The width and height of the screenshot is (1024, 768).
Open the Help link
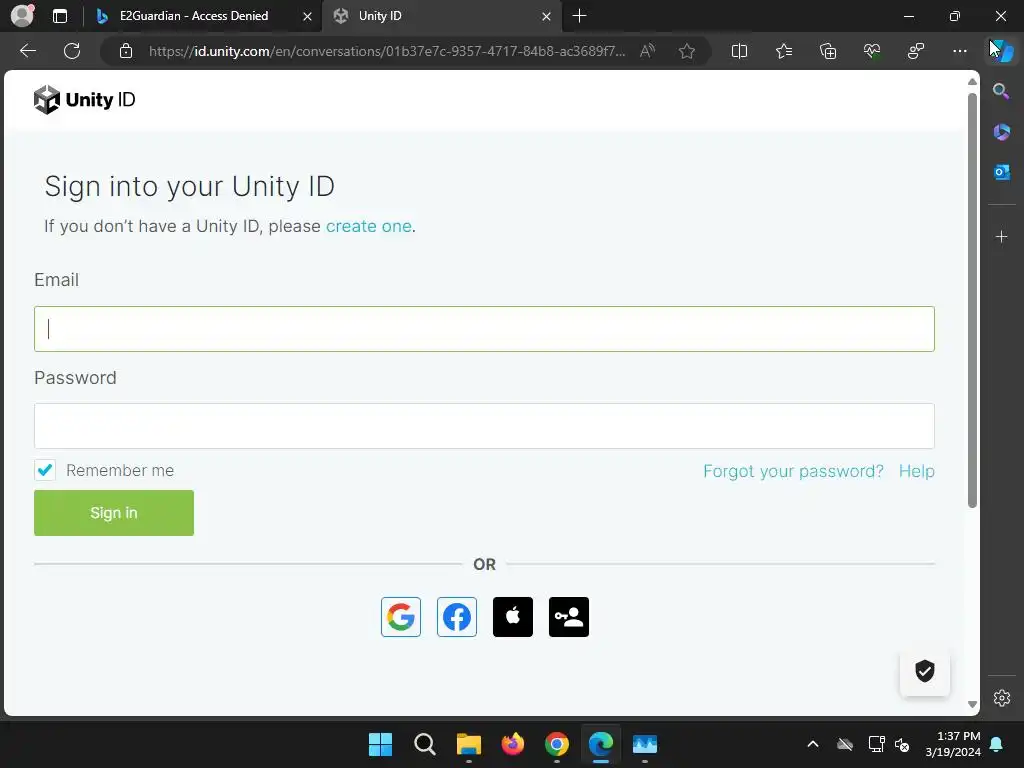pos(916,471)
